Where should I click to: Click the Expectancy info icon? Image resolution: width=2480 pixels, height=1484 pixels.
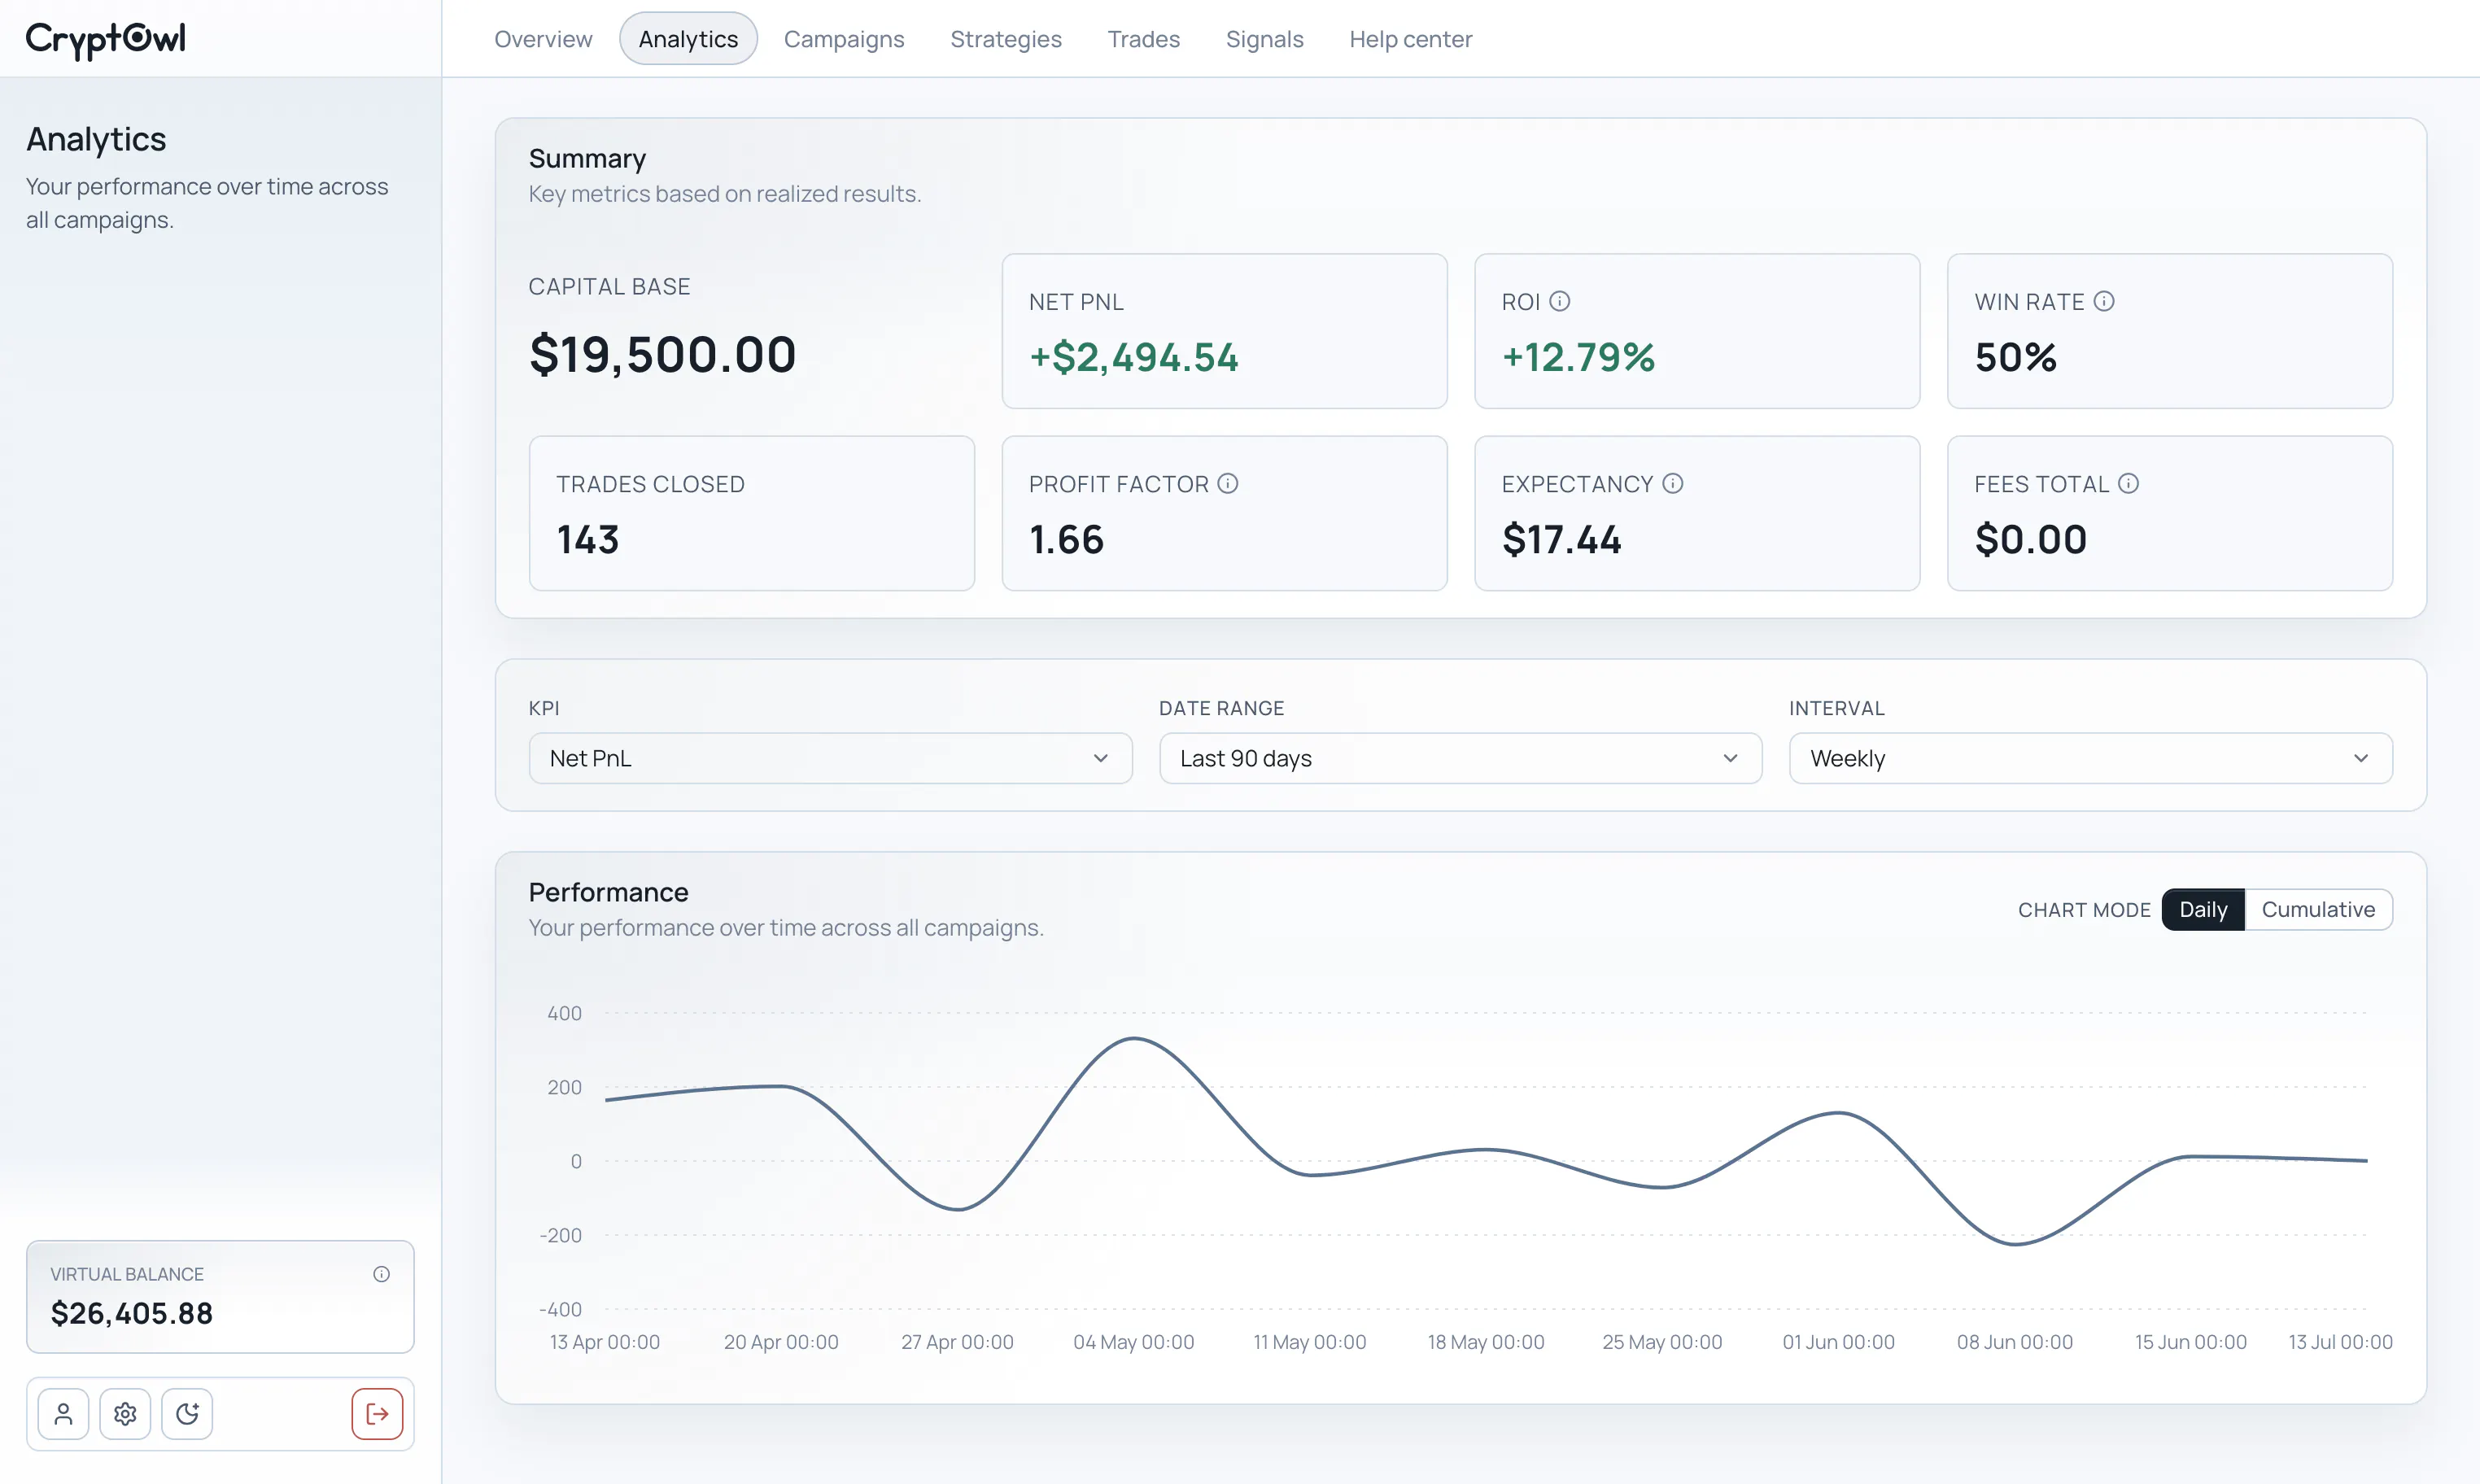click(1673, 483)
